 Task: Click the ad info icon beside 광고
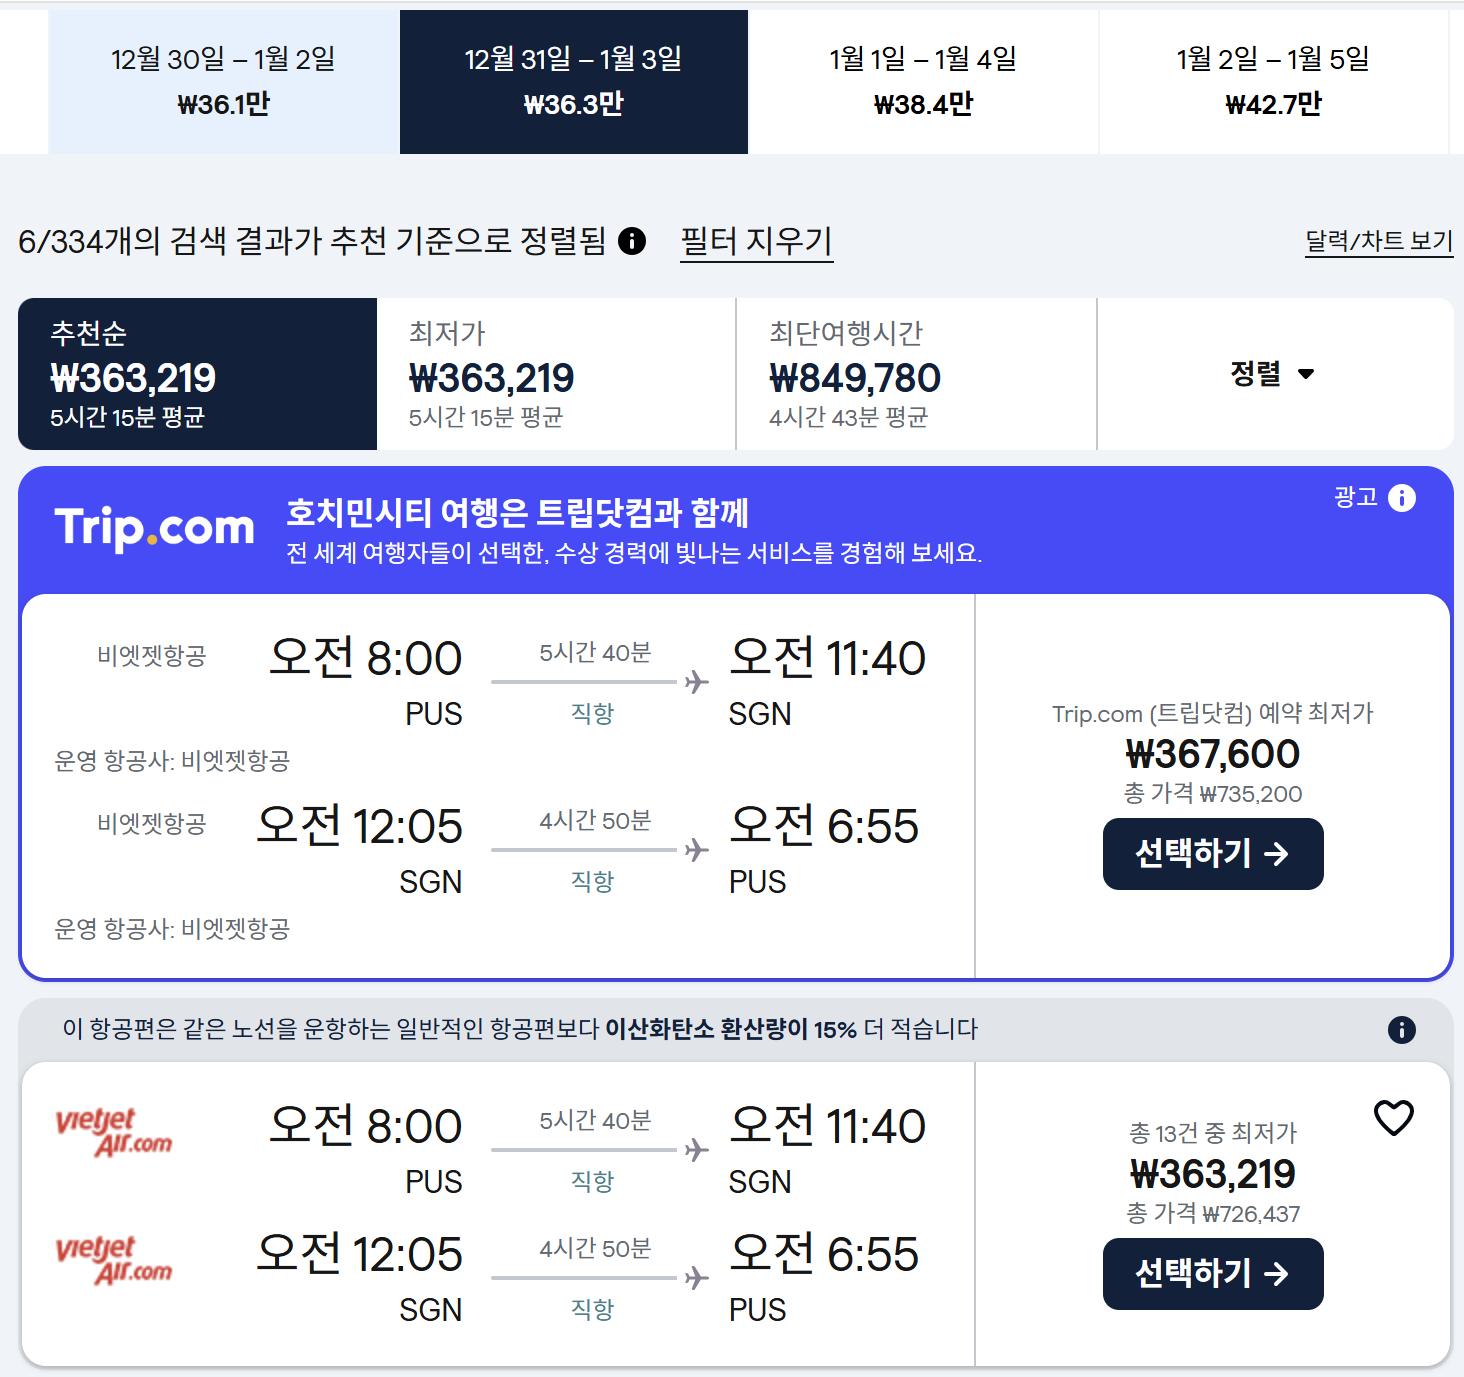tap(1402, 498)
